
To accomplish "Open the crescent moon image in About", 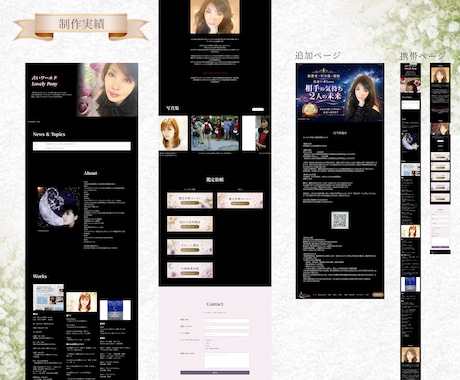I will [x=58, y=207].
